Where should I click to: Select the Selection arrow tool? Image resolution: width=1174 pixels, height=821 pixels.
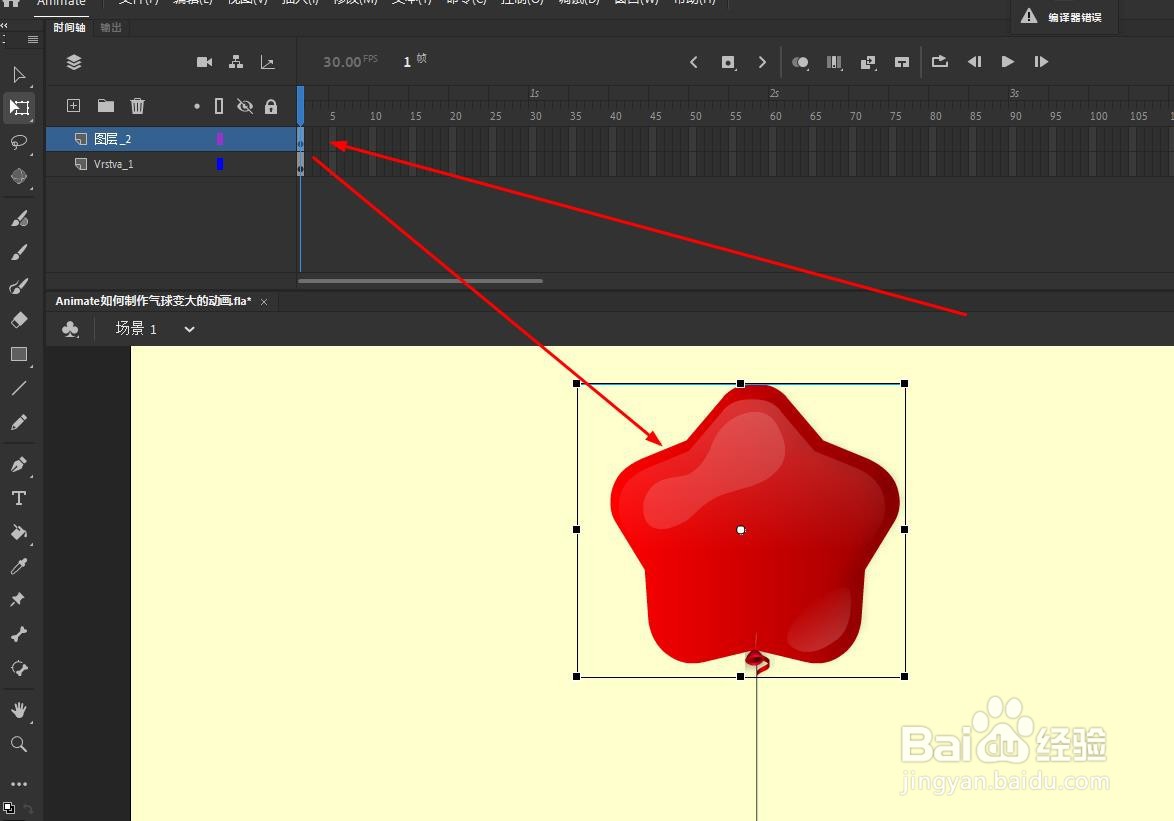(19, 75)
